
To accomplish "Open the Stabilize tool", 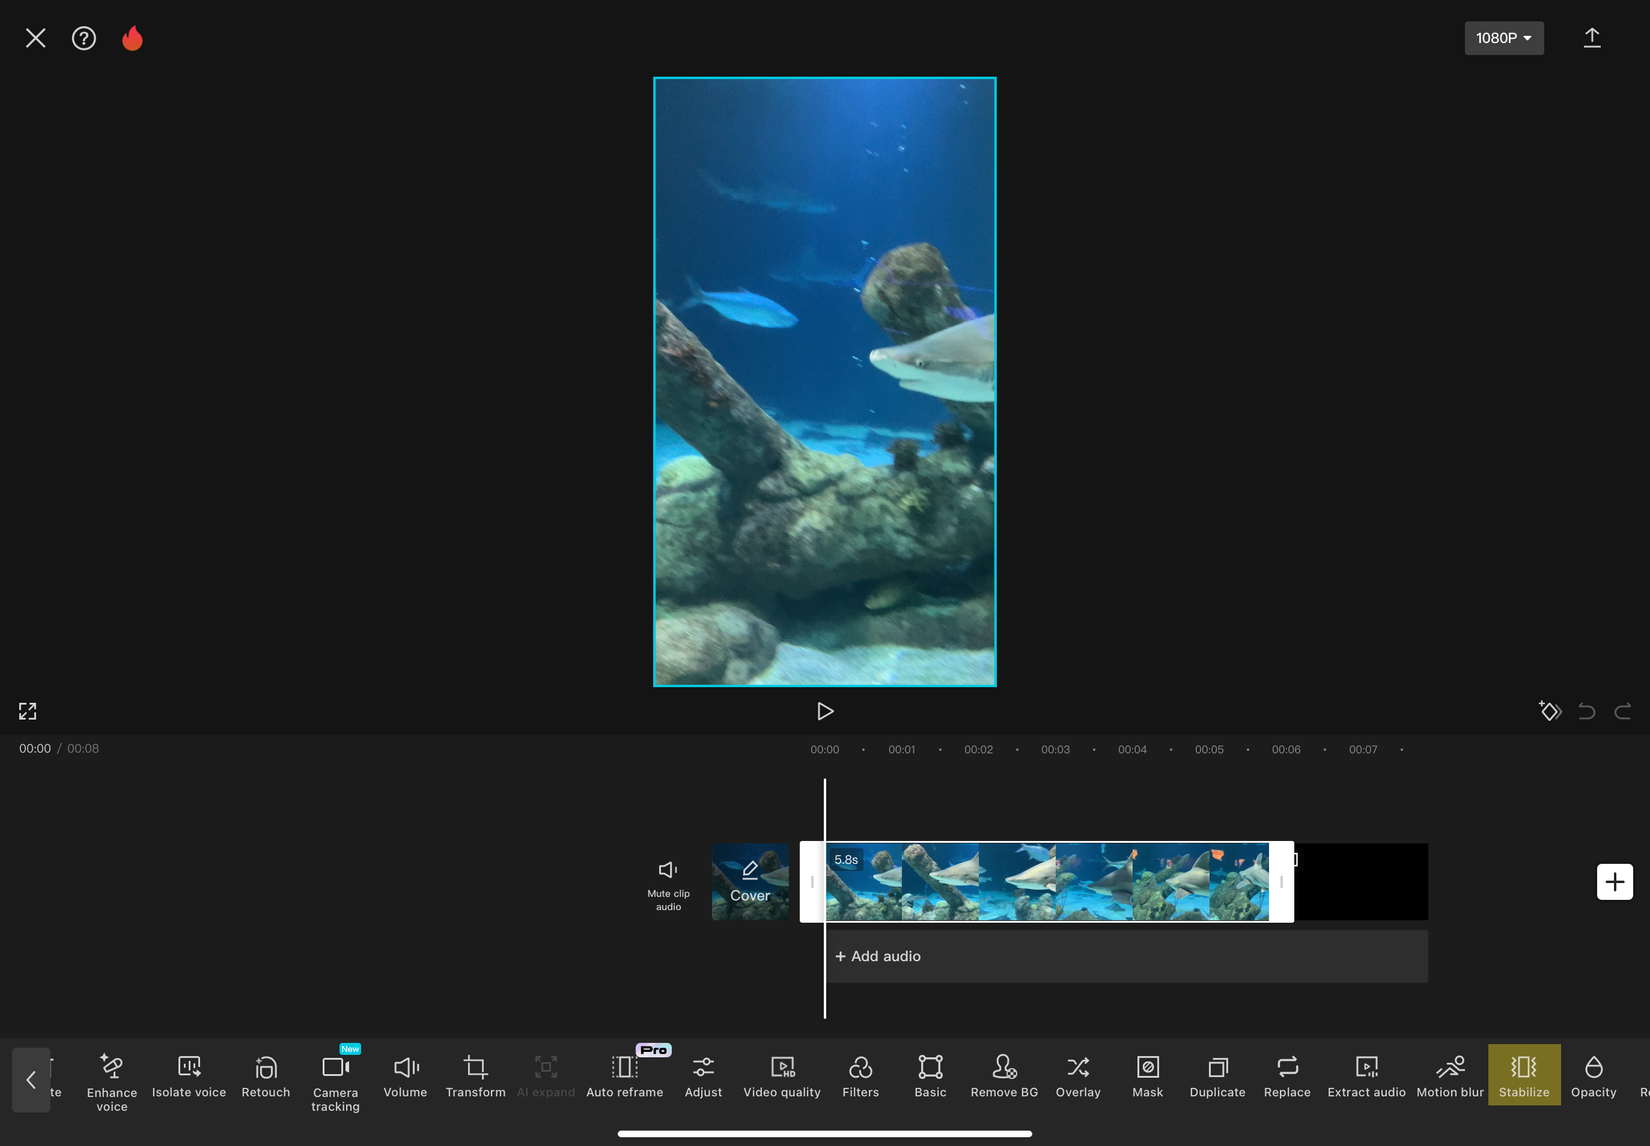I will [x=1523, y=1075].
